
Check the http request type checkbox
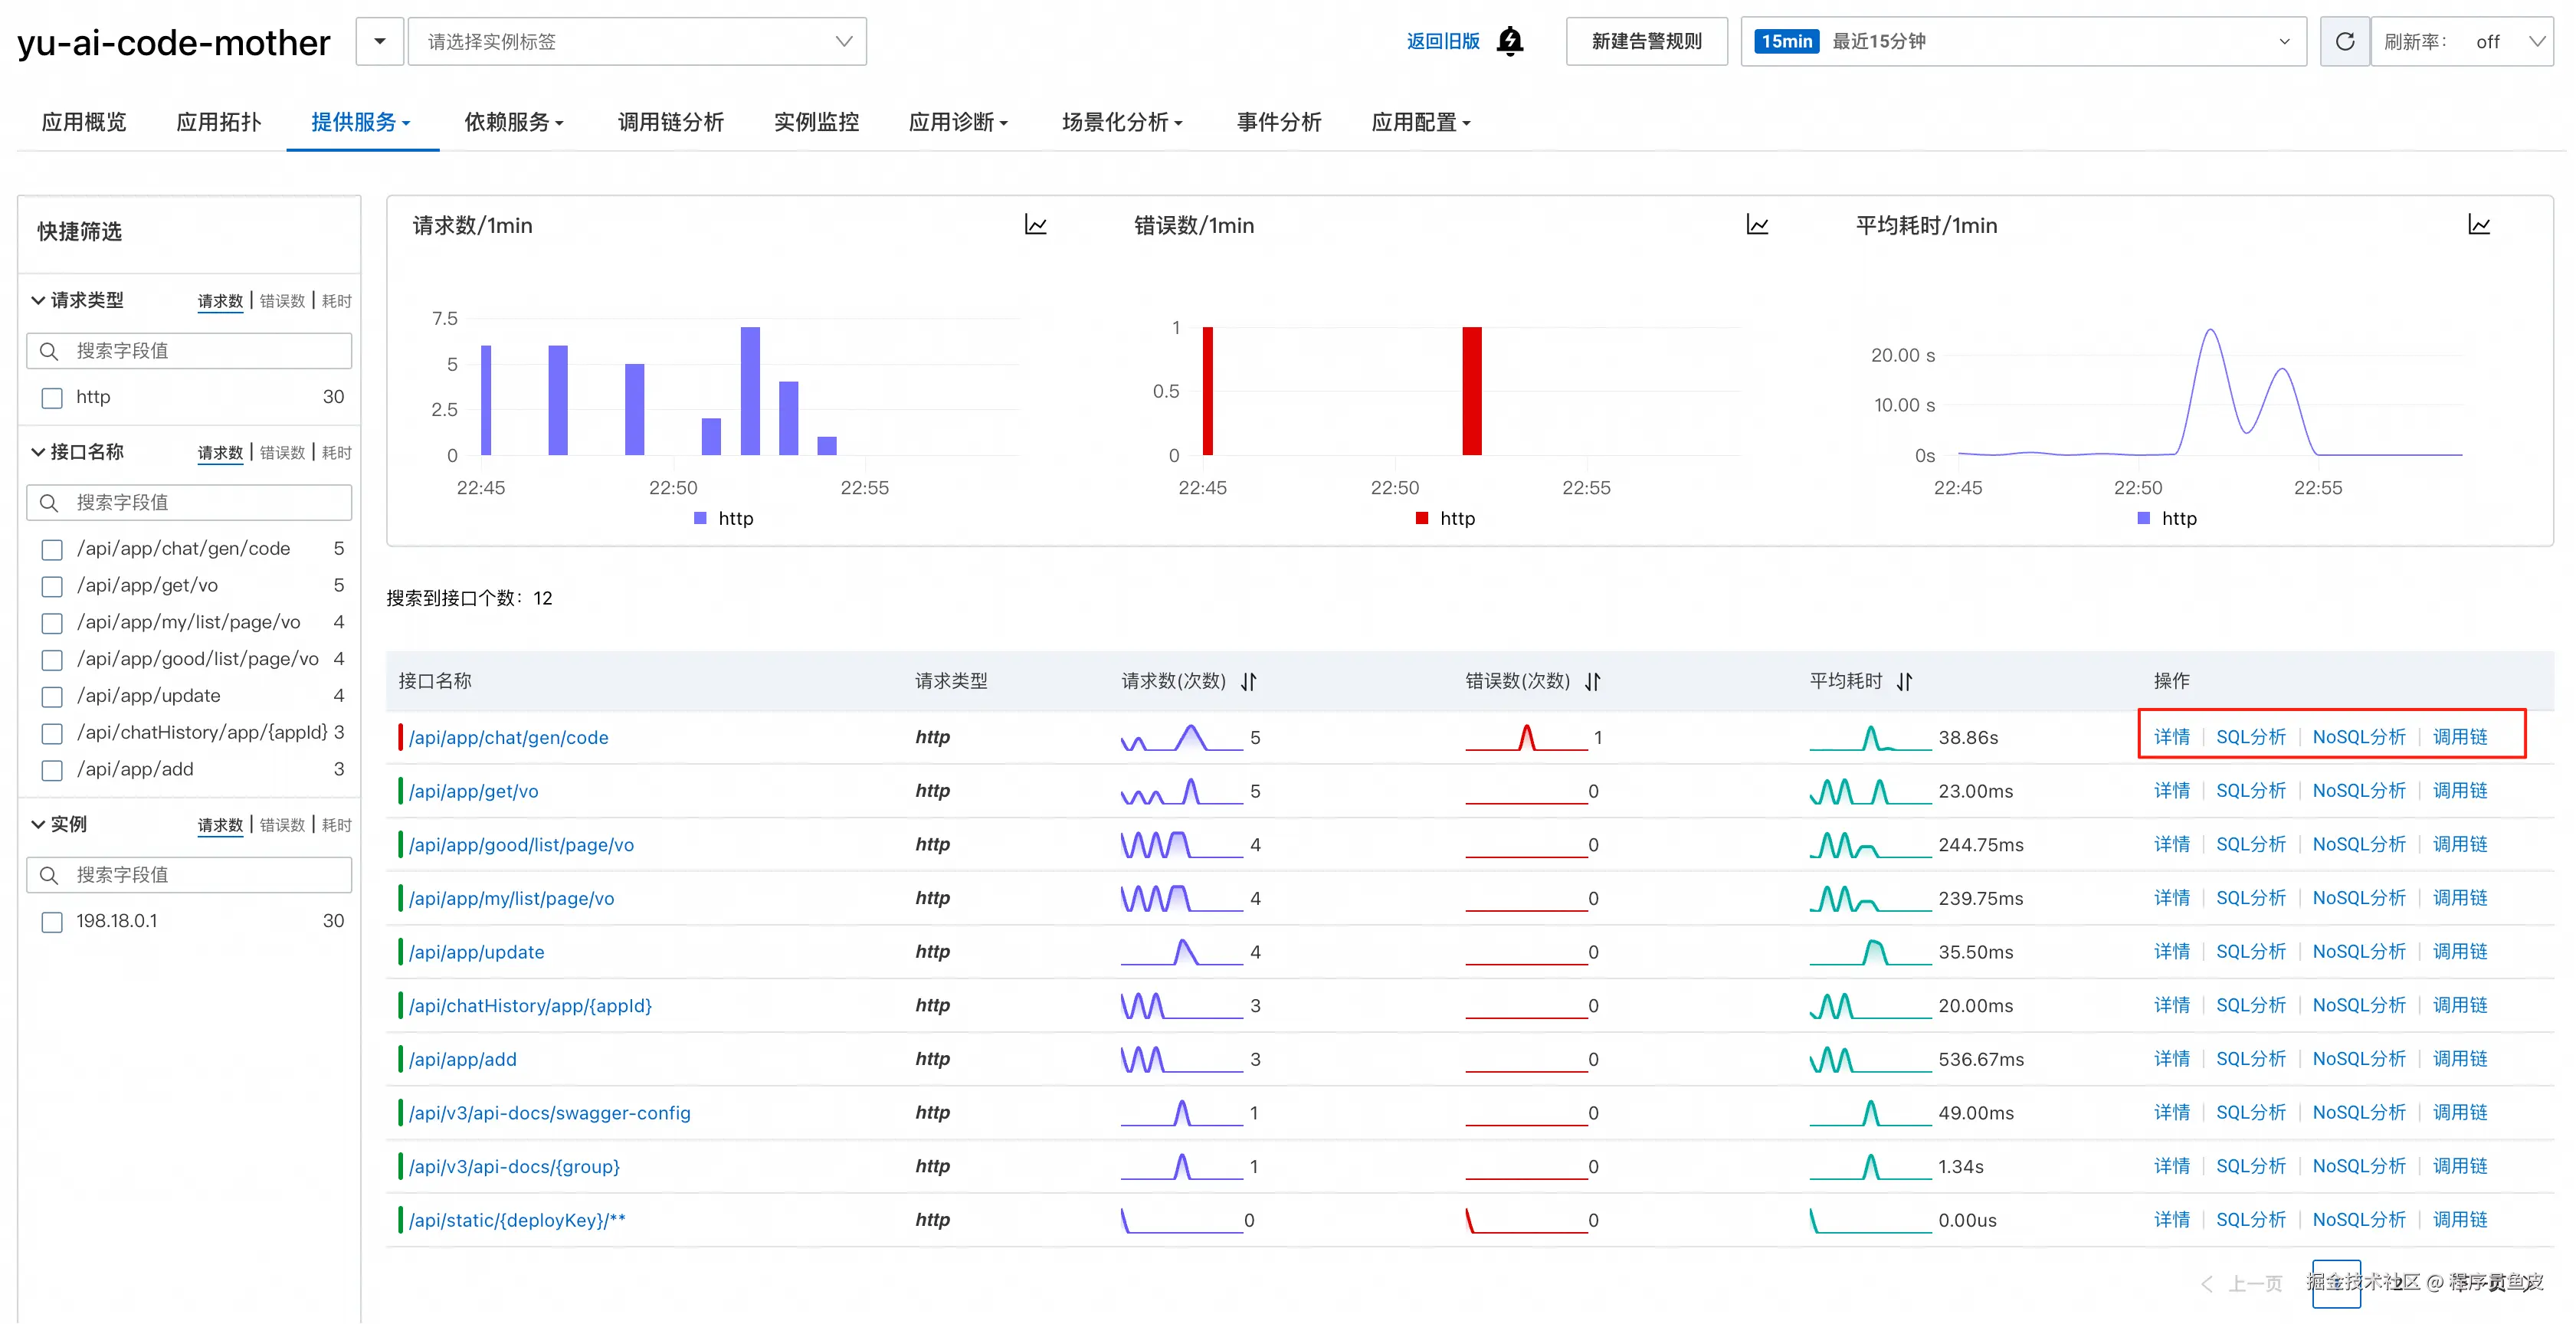click(x=52, y=398)
